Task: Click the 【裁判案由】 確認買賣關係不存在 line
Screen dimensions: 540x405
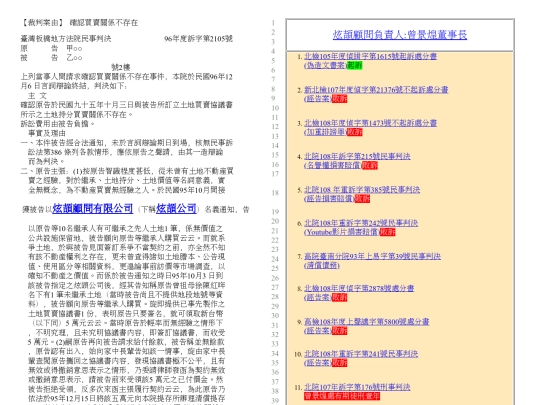Action: click(x=79, y=23)
